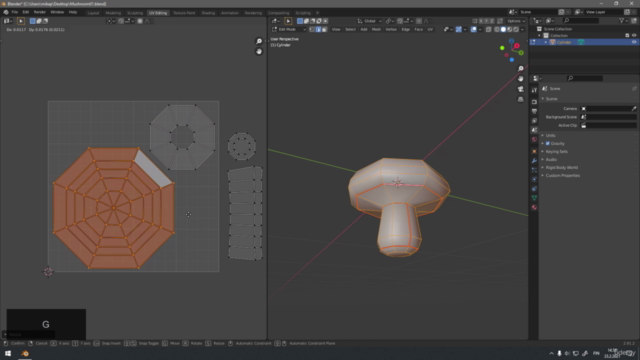Expand the Rigid Body World panel

[562, 167]
